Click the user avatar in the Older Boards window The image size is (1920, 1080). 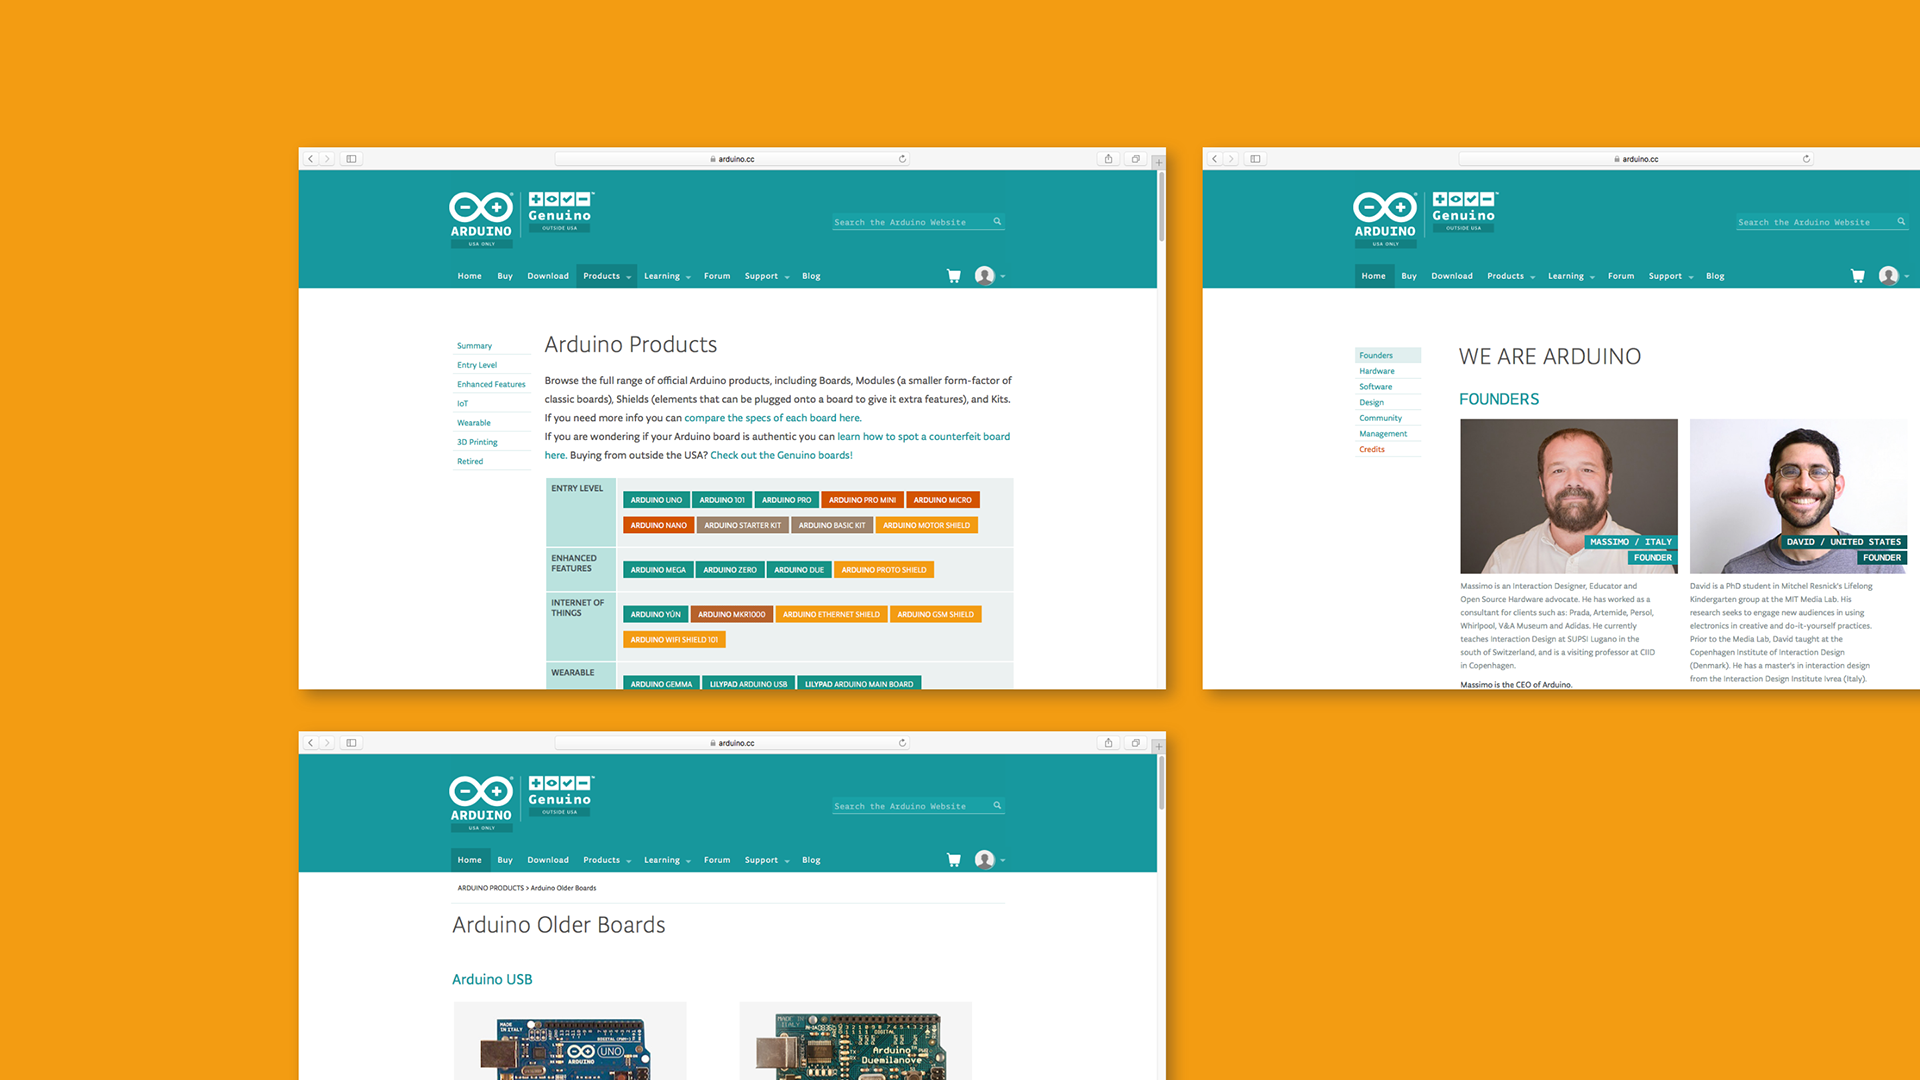pyautogui.click(x=985, y=860)
